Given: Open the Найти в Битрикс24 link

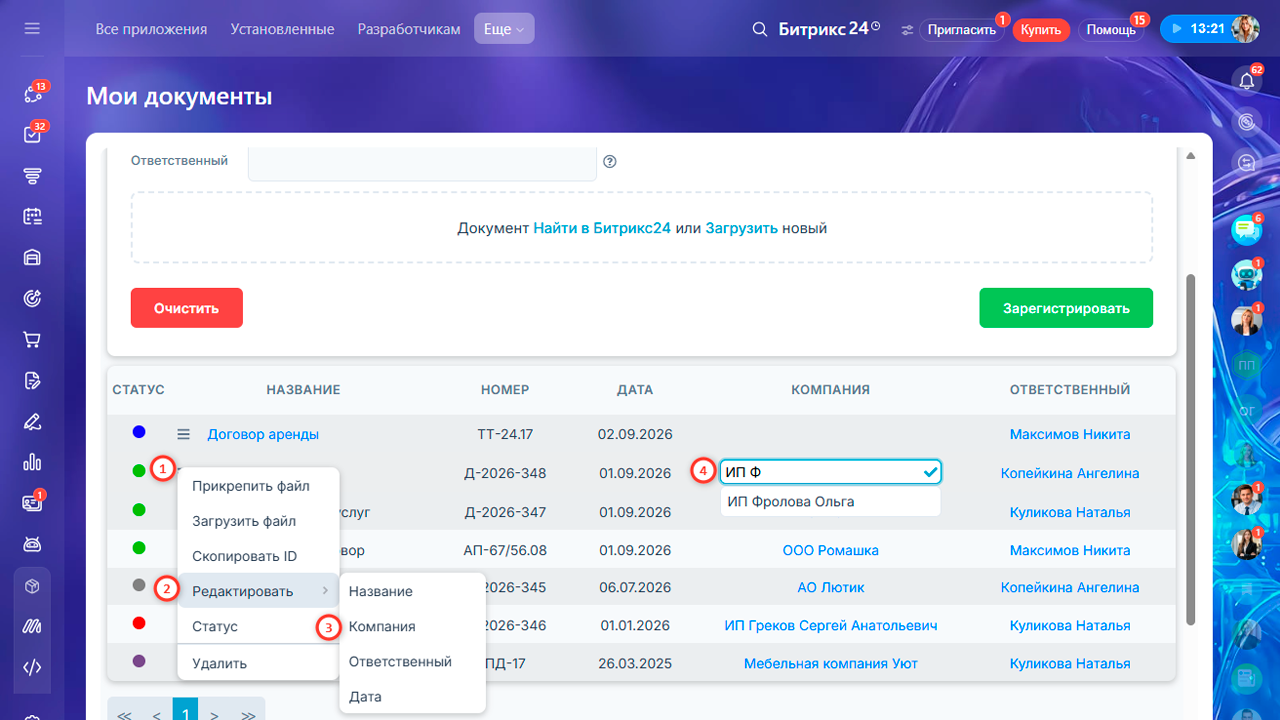Looking at the screenshot, I should 602,228.
